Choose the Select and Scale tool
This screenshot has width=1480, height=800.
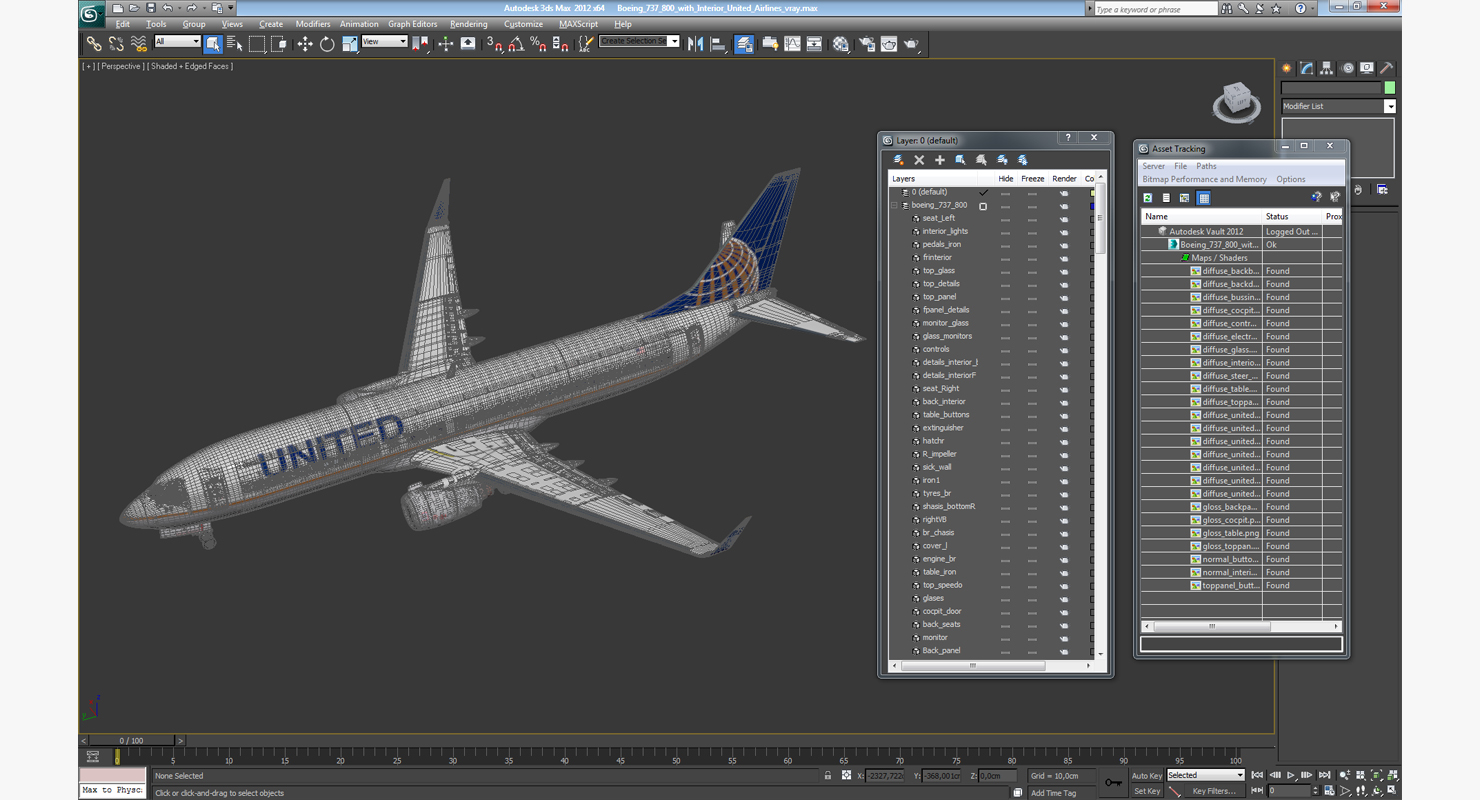(x=349, y=43)
